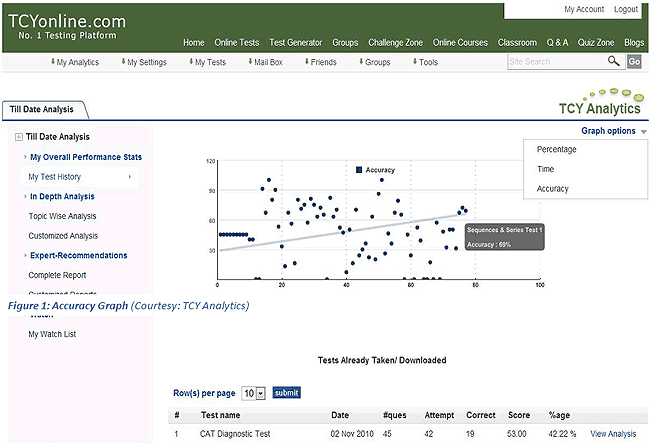
Task: Open Quiz Zone in the top navigation
Action: [596, 43]
